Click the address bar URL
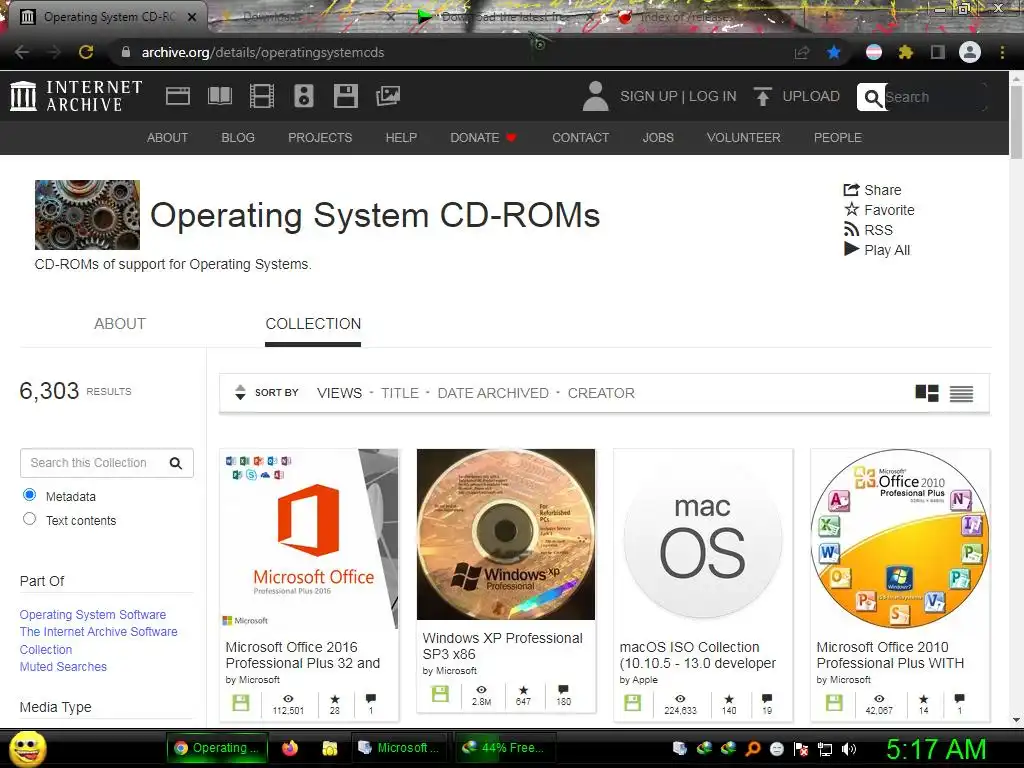The width and height of the screenshot is (1024, 768). (263, 52)
